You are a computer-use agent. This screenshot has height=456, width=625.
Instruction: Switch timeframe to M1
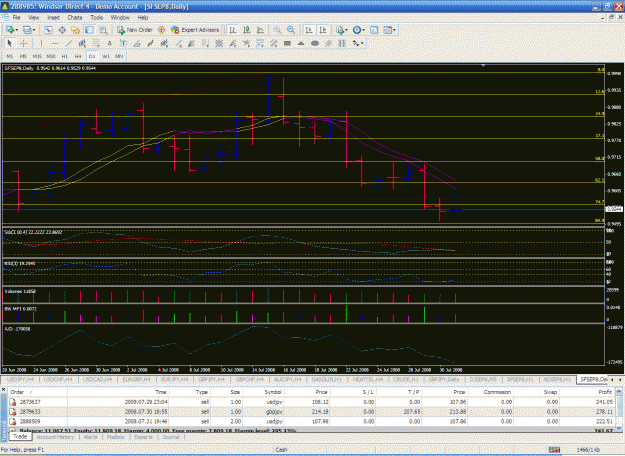(10, 56)
